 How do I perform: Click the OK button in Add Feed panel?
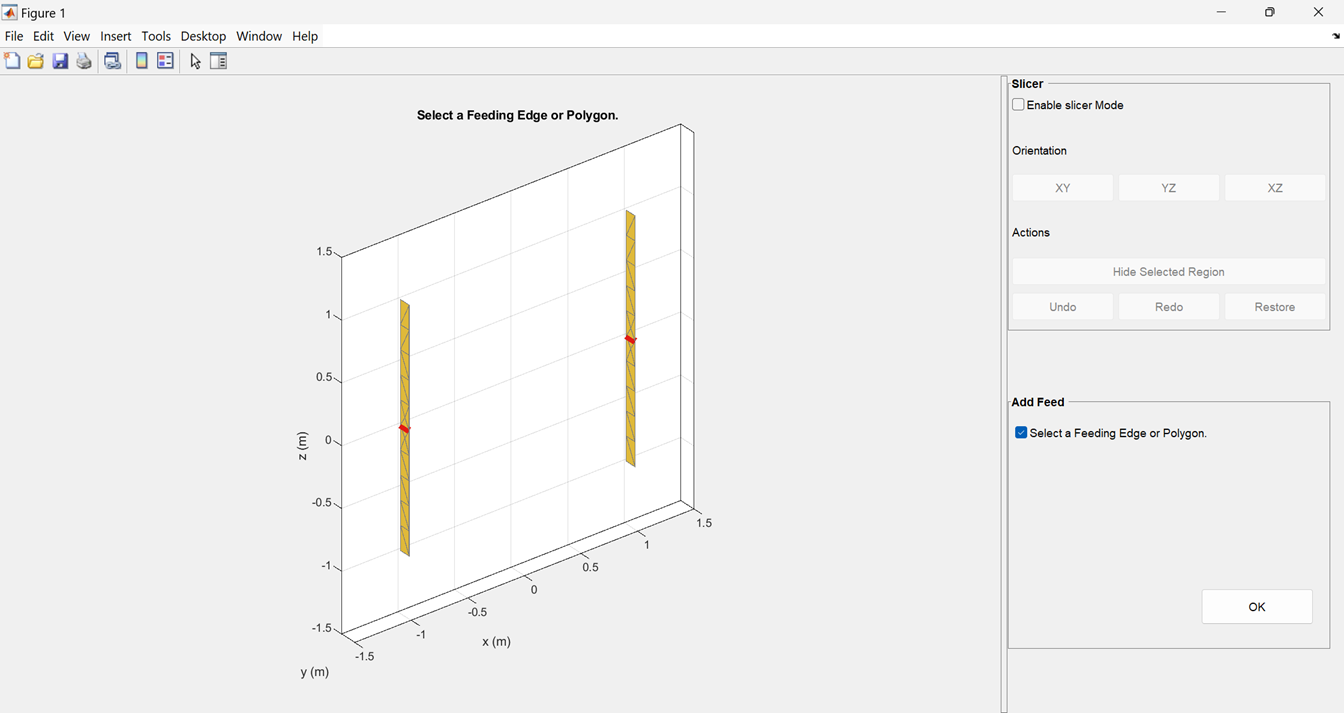click(1256, 606)
